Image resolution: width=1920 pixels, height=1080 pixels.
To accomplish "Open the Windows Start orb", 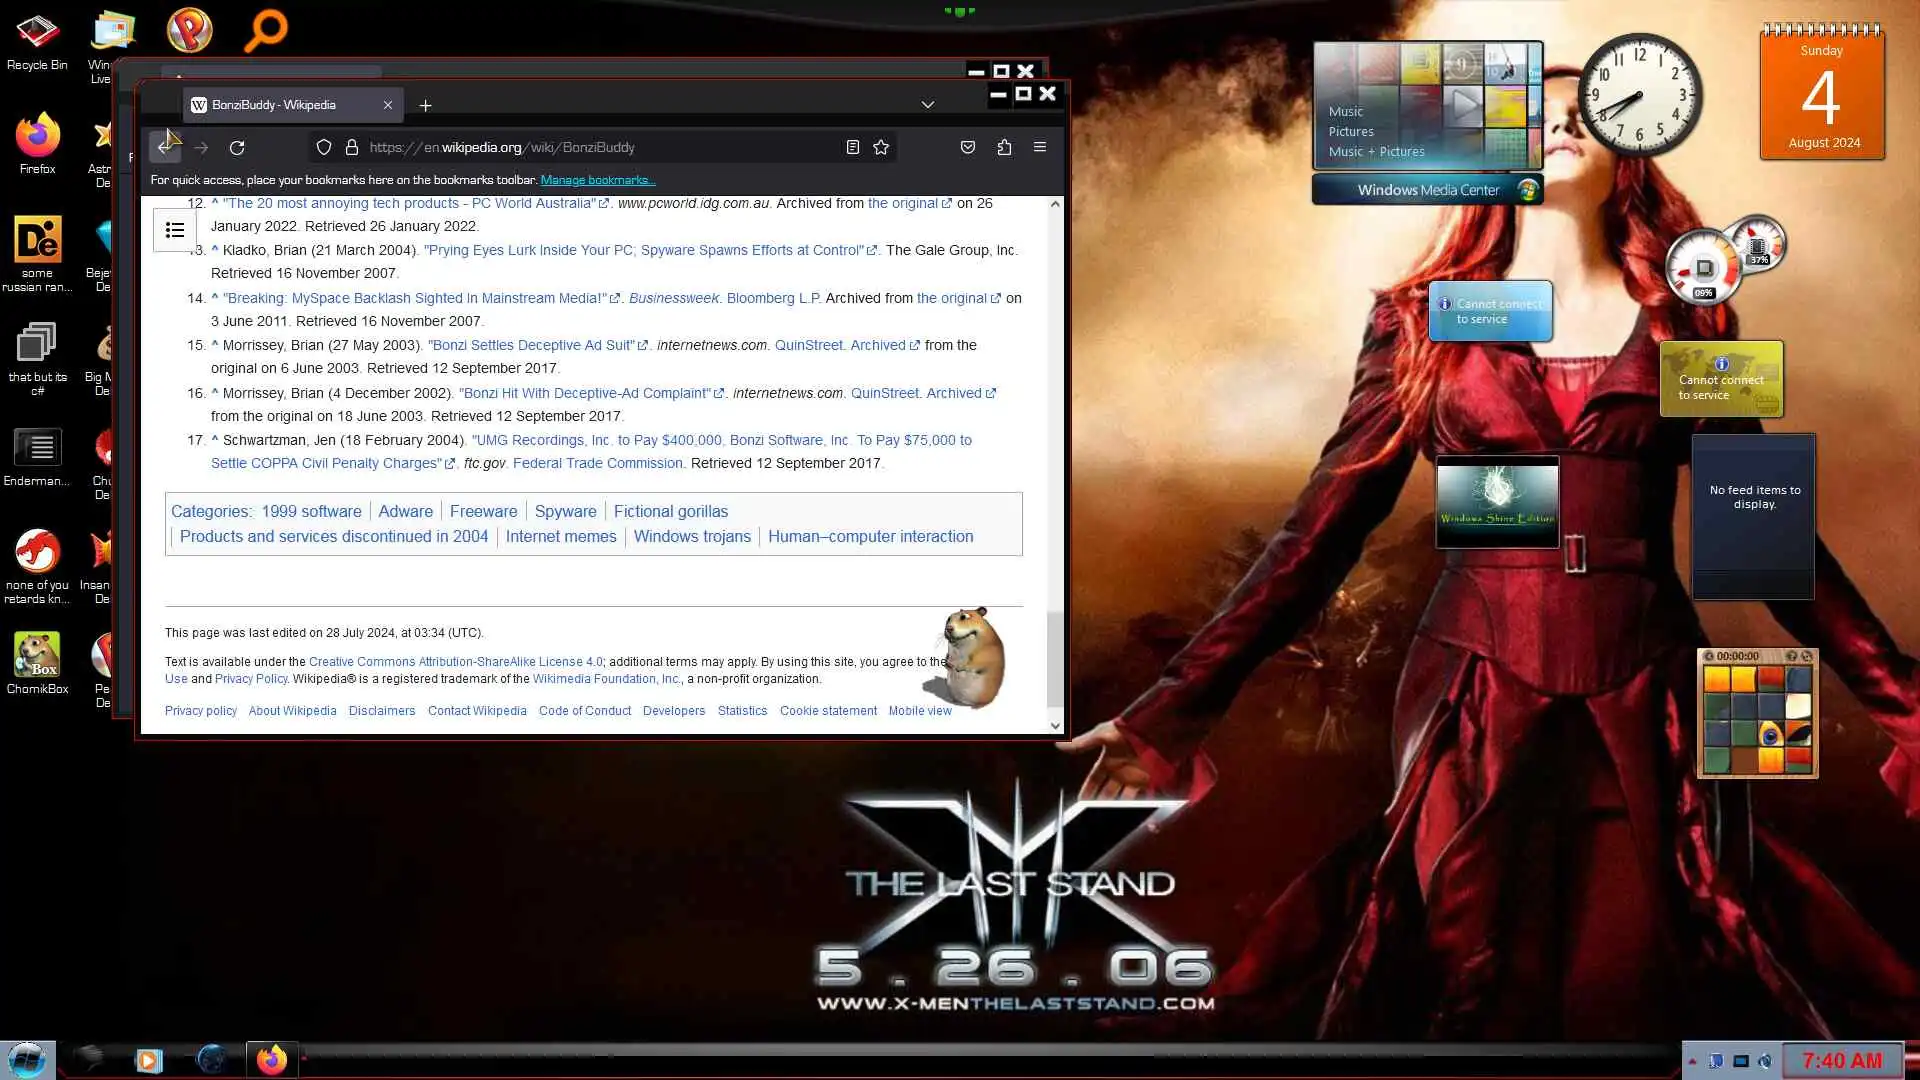I will click(x=27, y=1059).
